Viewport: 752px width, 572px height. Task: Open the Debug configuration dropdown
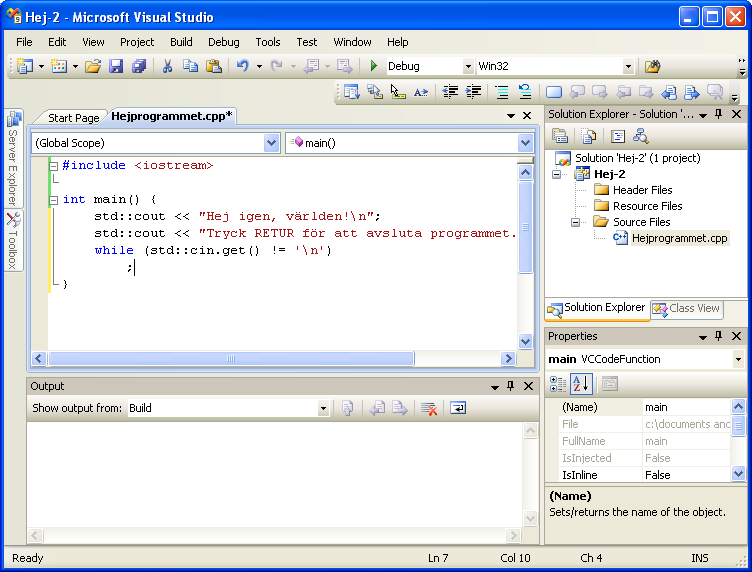468,66
